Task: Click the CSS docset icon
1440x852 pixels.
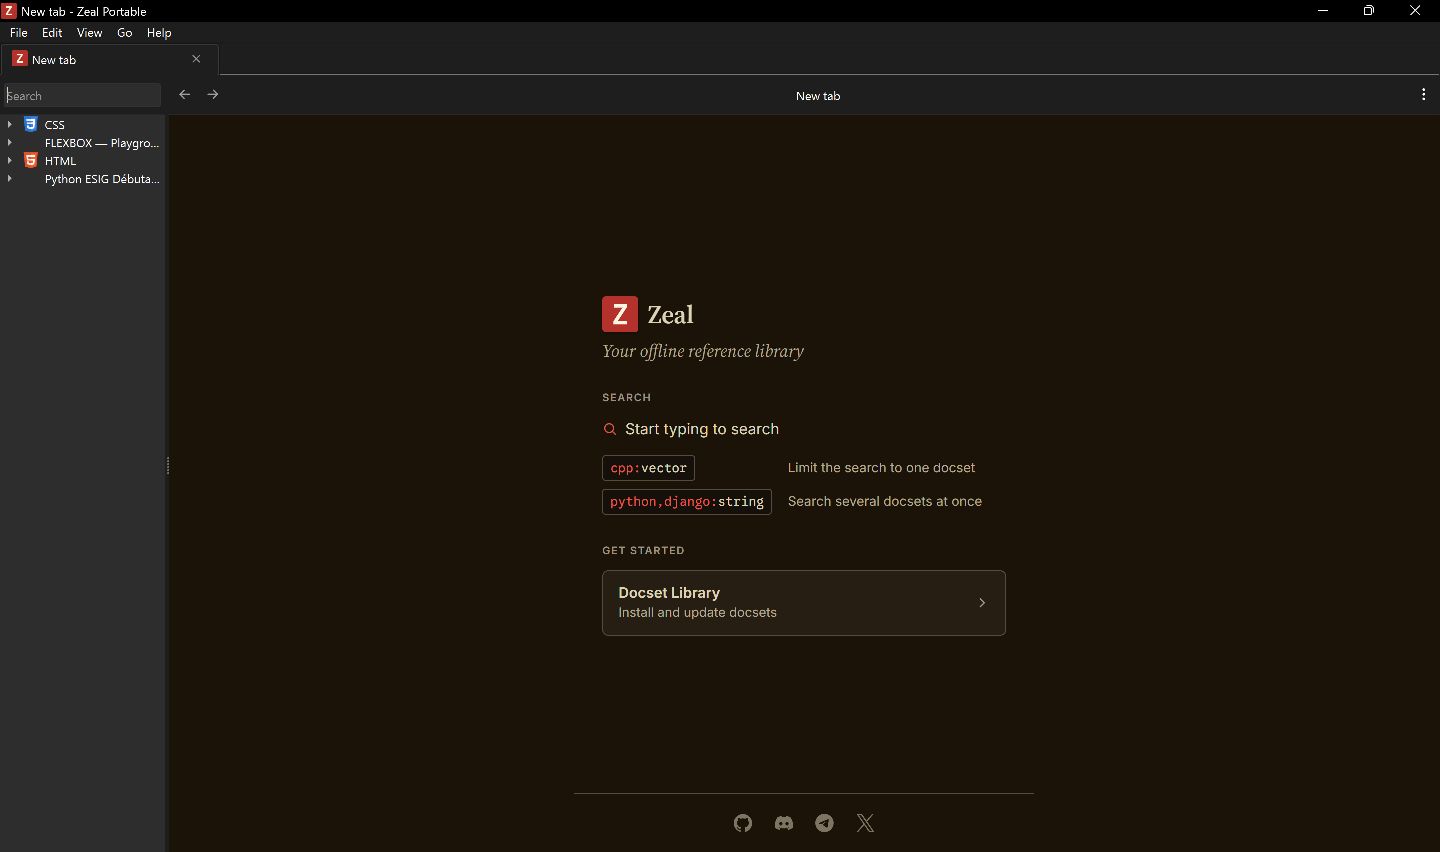Action: (x=31, y=125)
